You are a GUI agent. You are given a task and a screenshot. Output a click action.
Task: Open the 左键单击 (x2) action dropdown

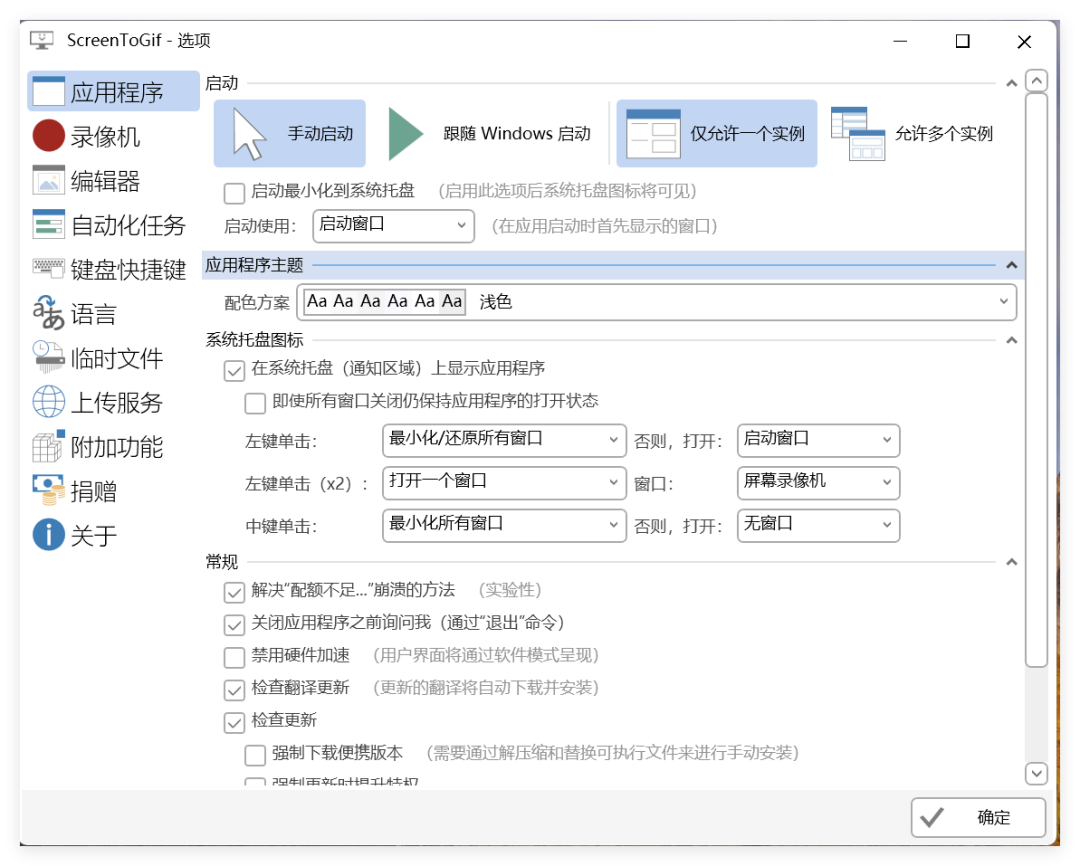pyautogui.click(x=504, y=482)
